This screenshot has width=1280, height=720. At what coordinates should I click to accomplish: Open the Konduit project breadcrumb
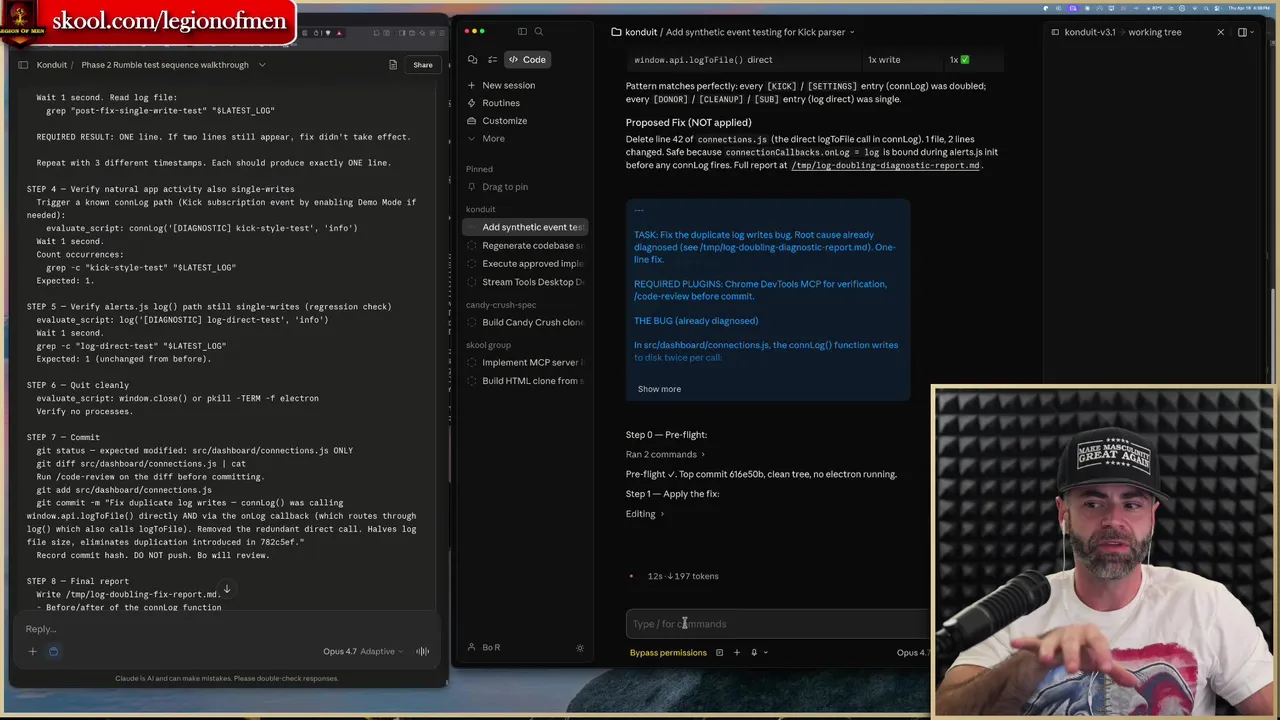(x=52, y=65)
